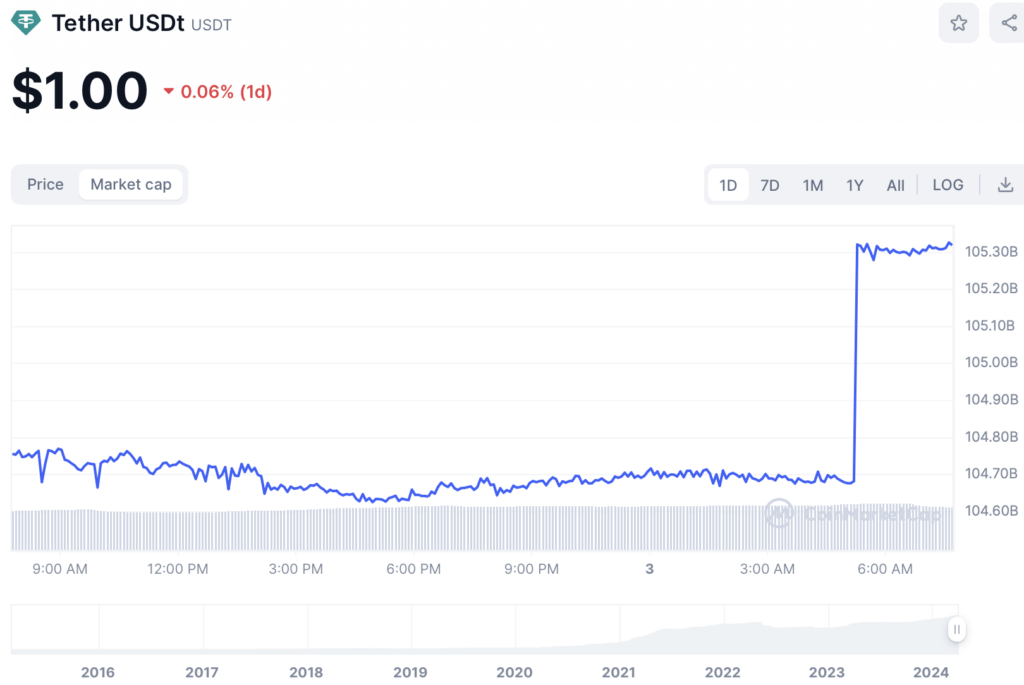Open the share icon button
Screen dimensions: 1024x685
(x=1008, y=24)
